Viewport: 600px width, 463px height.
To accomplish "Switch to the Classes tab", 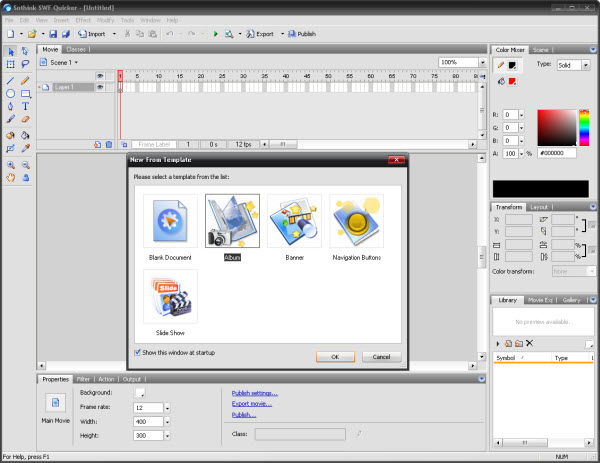I will point(76,48).
